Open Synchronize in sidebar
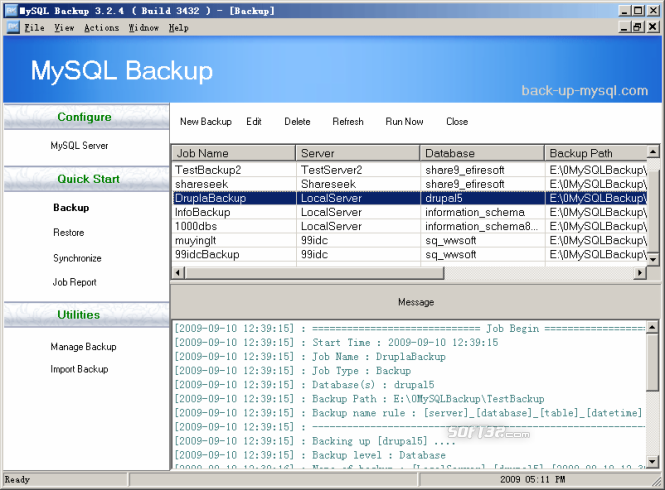The width and height of the screenshot is (665, 490). pos(77,258)
